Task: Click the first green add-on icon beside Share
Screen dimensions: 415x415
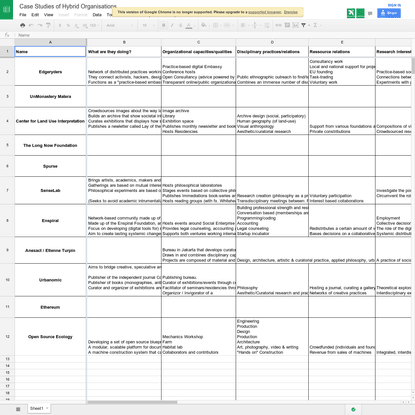Action: [351, 13]
